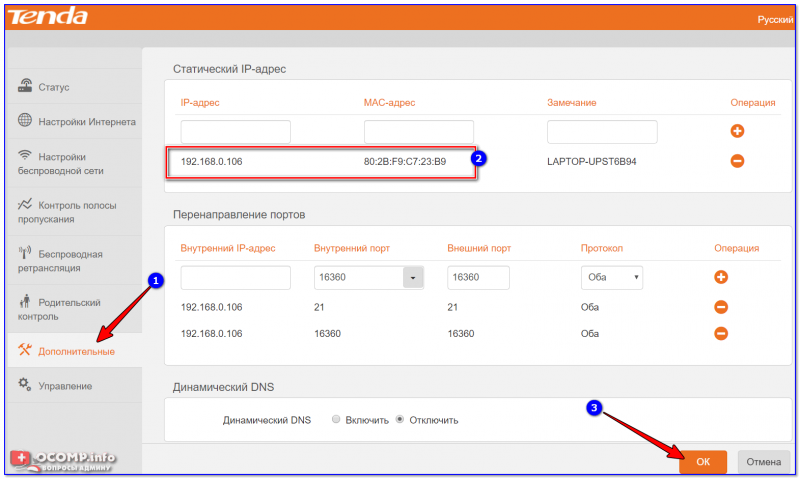The width and height of the screenshot is (800, 479).
Task: Open the protocol Оба dropdown
Action: click(612, 278)
